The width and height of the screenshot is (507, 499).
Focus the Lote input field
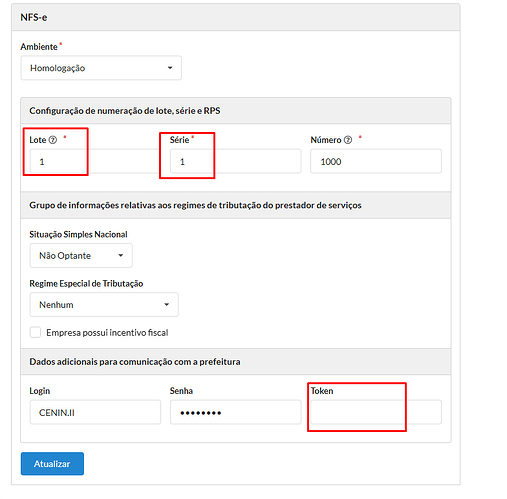[x=95, y=162]
